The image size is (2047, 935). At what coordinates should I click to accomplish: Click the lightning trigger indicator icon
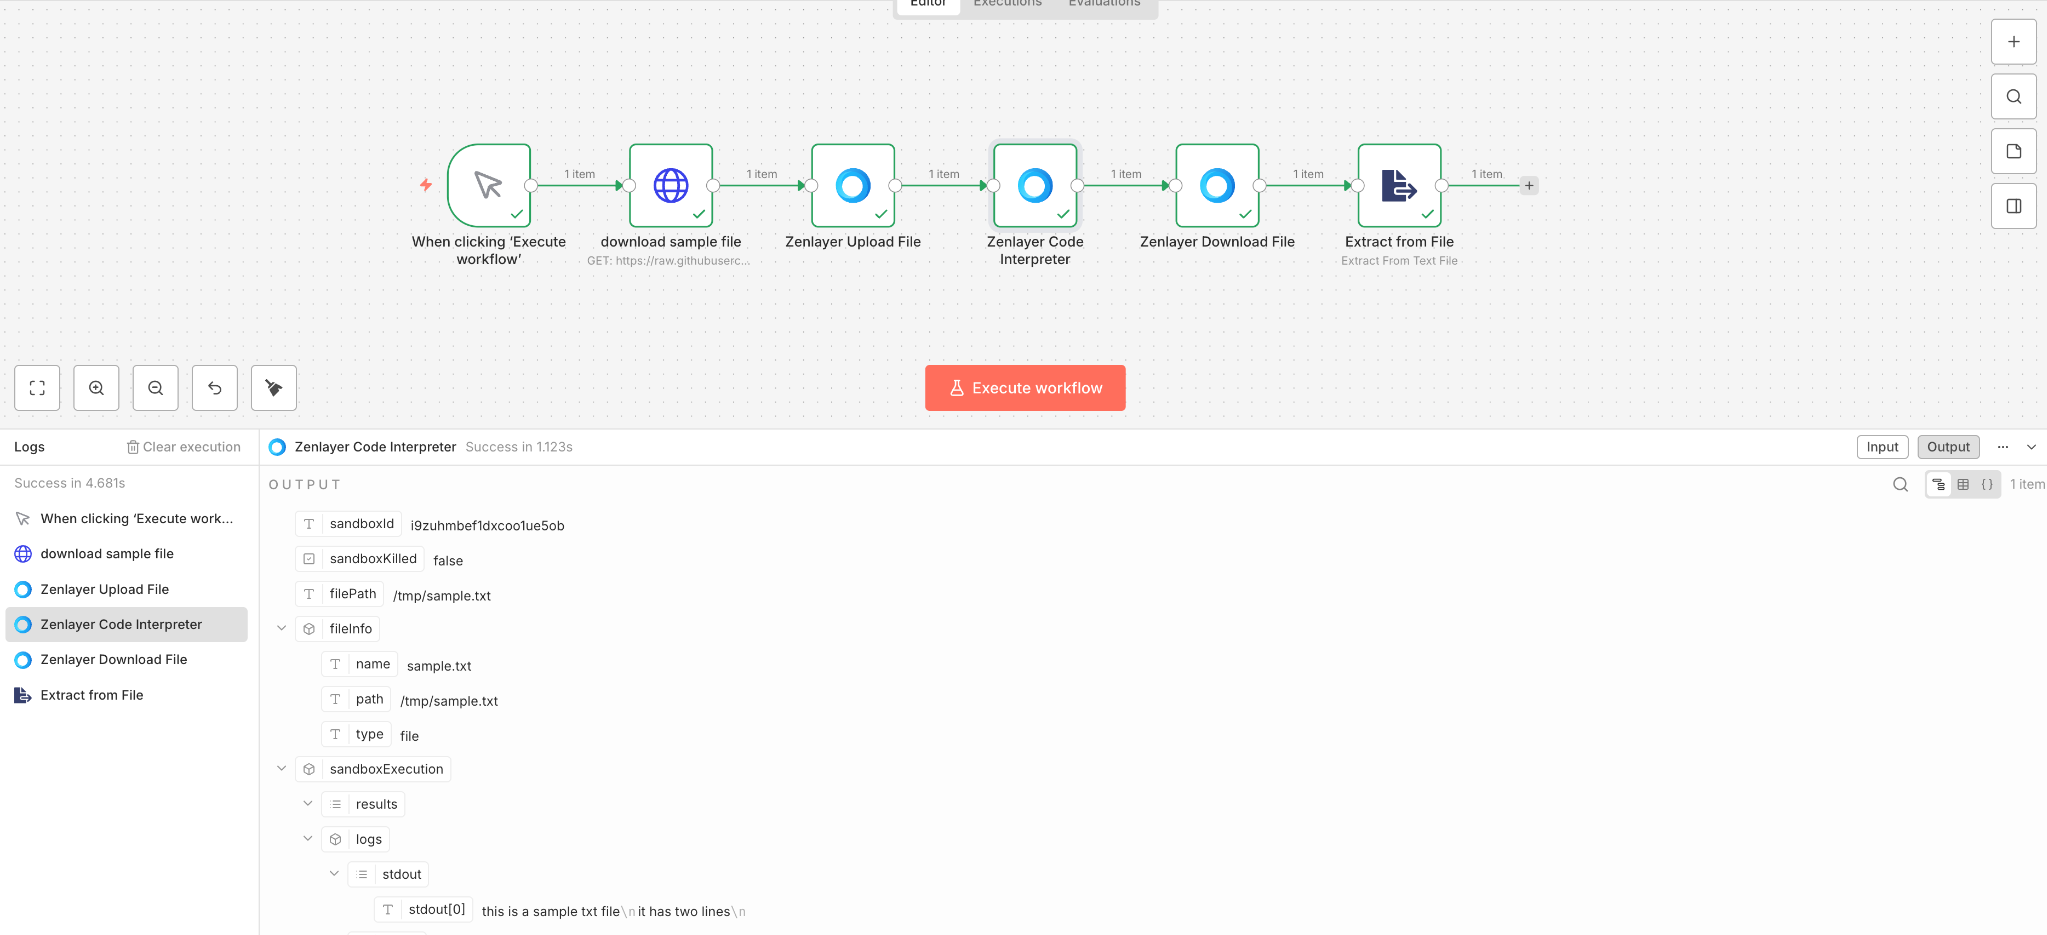click(426, 185)
